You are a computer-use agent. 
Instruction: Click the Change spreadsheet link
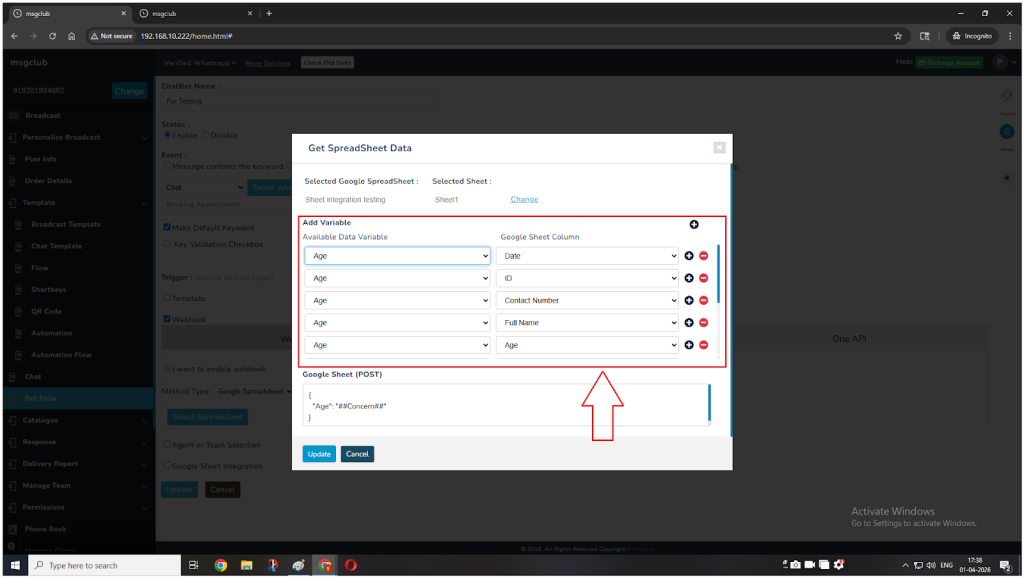(524, 200)
